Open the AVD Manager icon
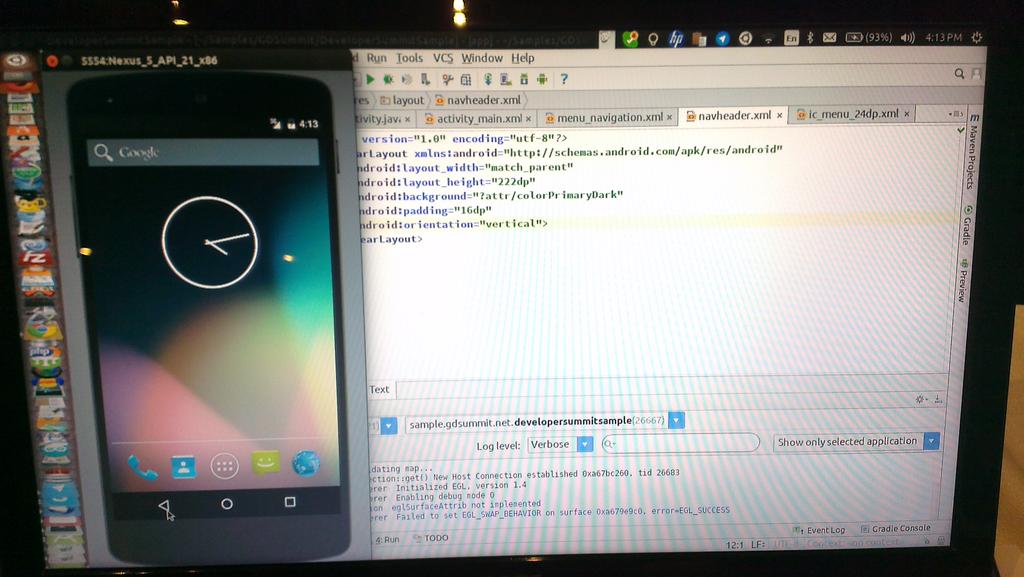The height and width of the screenshot is (577, 1024). click(x=505, y=80)
